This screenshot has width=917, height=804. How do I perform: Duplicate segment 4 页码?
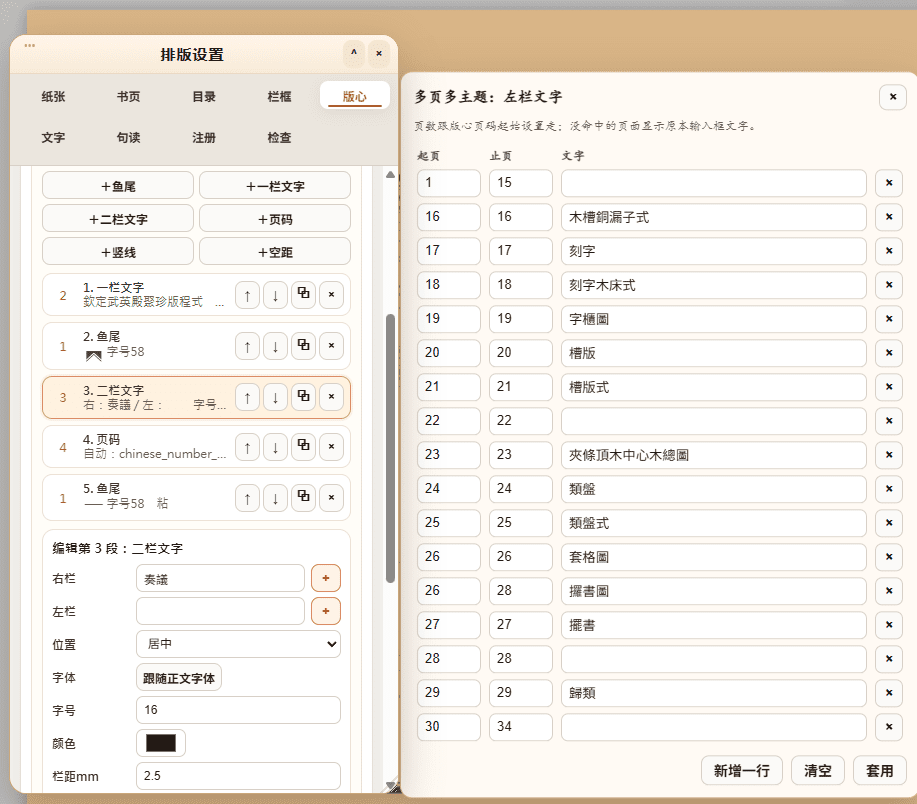point(304,447)
